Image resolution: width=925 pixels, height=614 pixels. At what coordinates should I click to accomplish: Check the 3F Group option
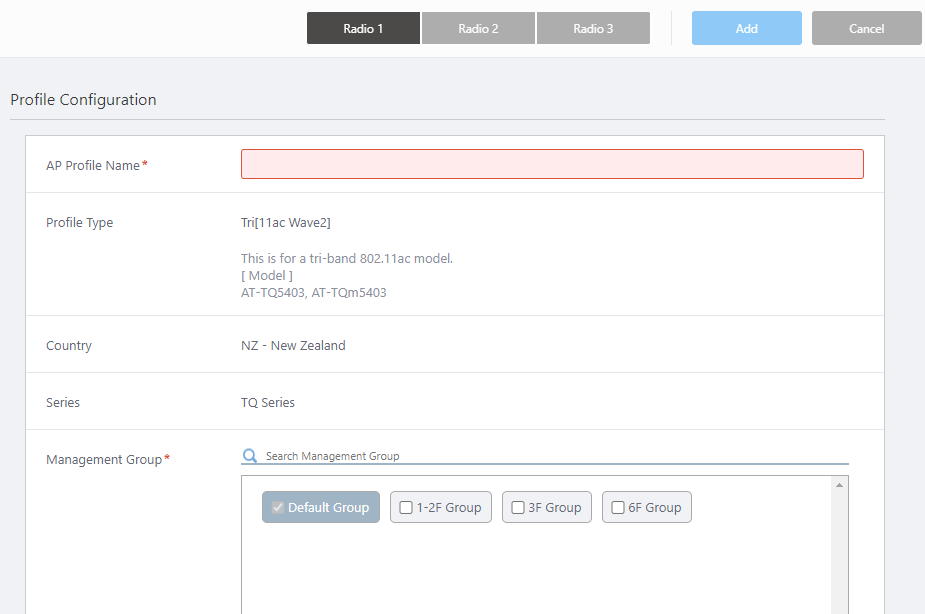(518, 508)
